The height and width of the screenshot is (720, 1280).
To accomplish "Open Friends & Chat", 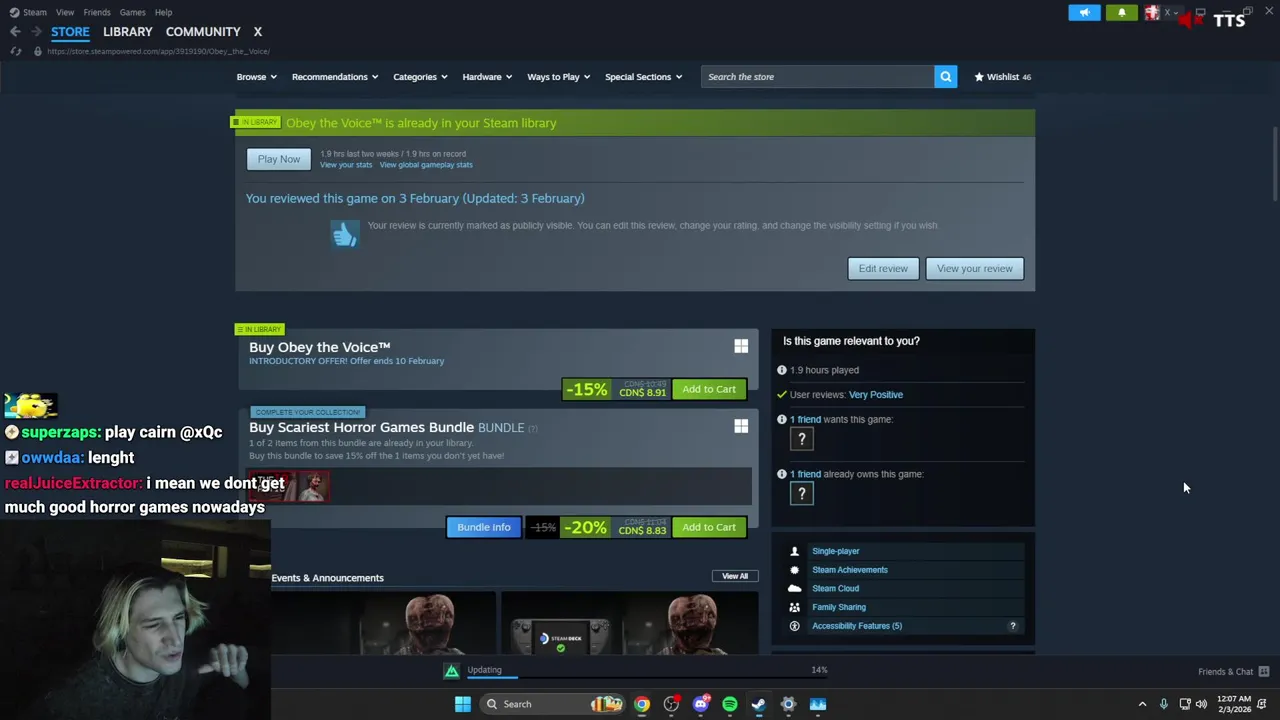I will (1233, 672).
